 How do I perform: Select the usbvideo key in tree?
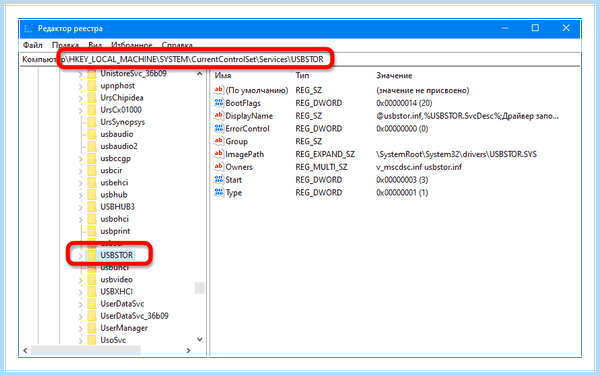click(x=116, y=280)
